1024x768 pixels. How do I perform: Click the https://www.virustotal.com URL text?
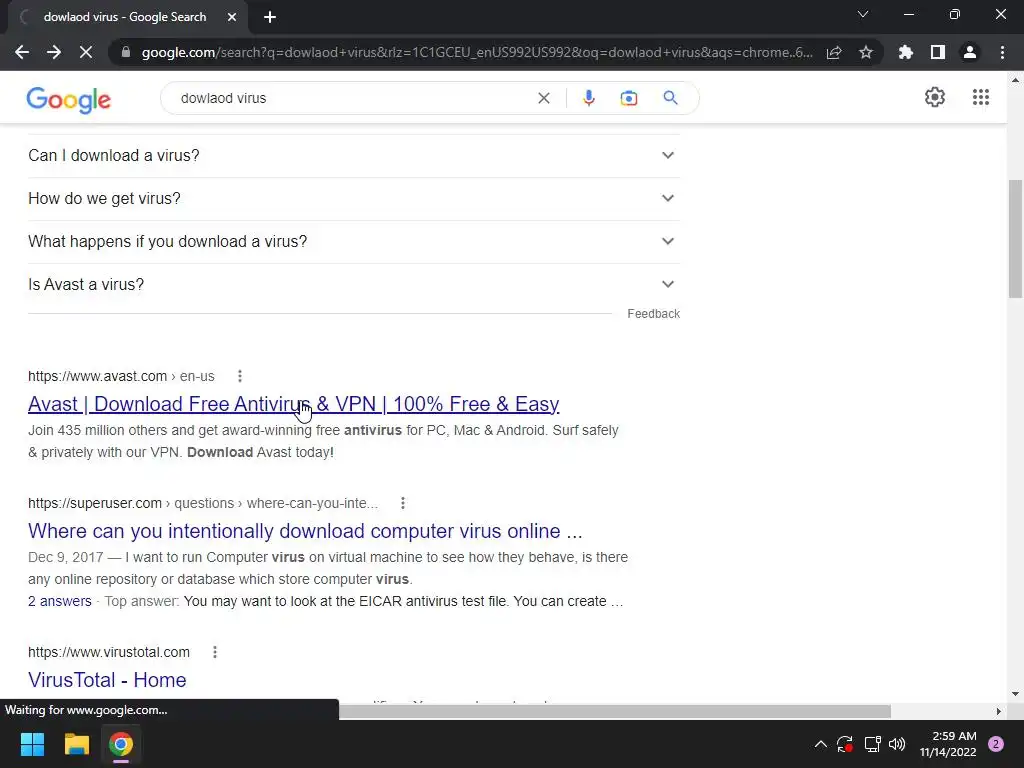(109, 652)
